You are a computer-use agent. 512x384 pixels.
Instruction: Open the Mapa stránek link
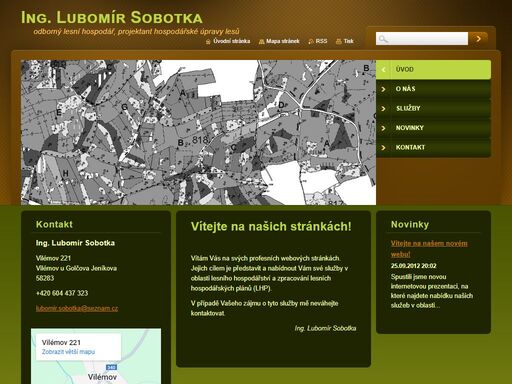[x=283, y=41]
